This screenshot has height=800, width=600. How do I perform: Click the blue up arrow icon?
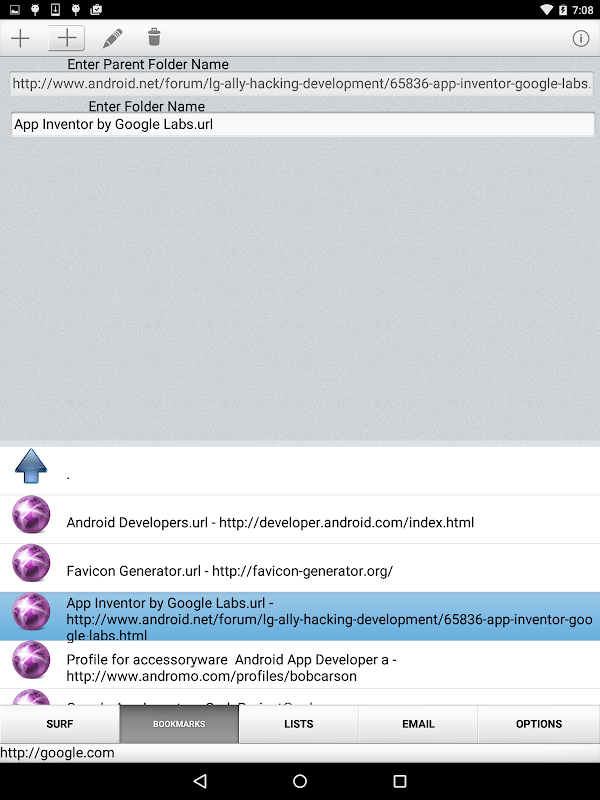click(x=31, y=466)
